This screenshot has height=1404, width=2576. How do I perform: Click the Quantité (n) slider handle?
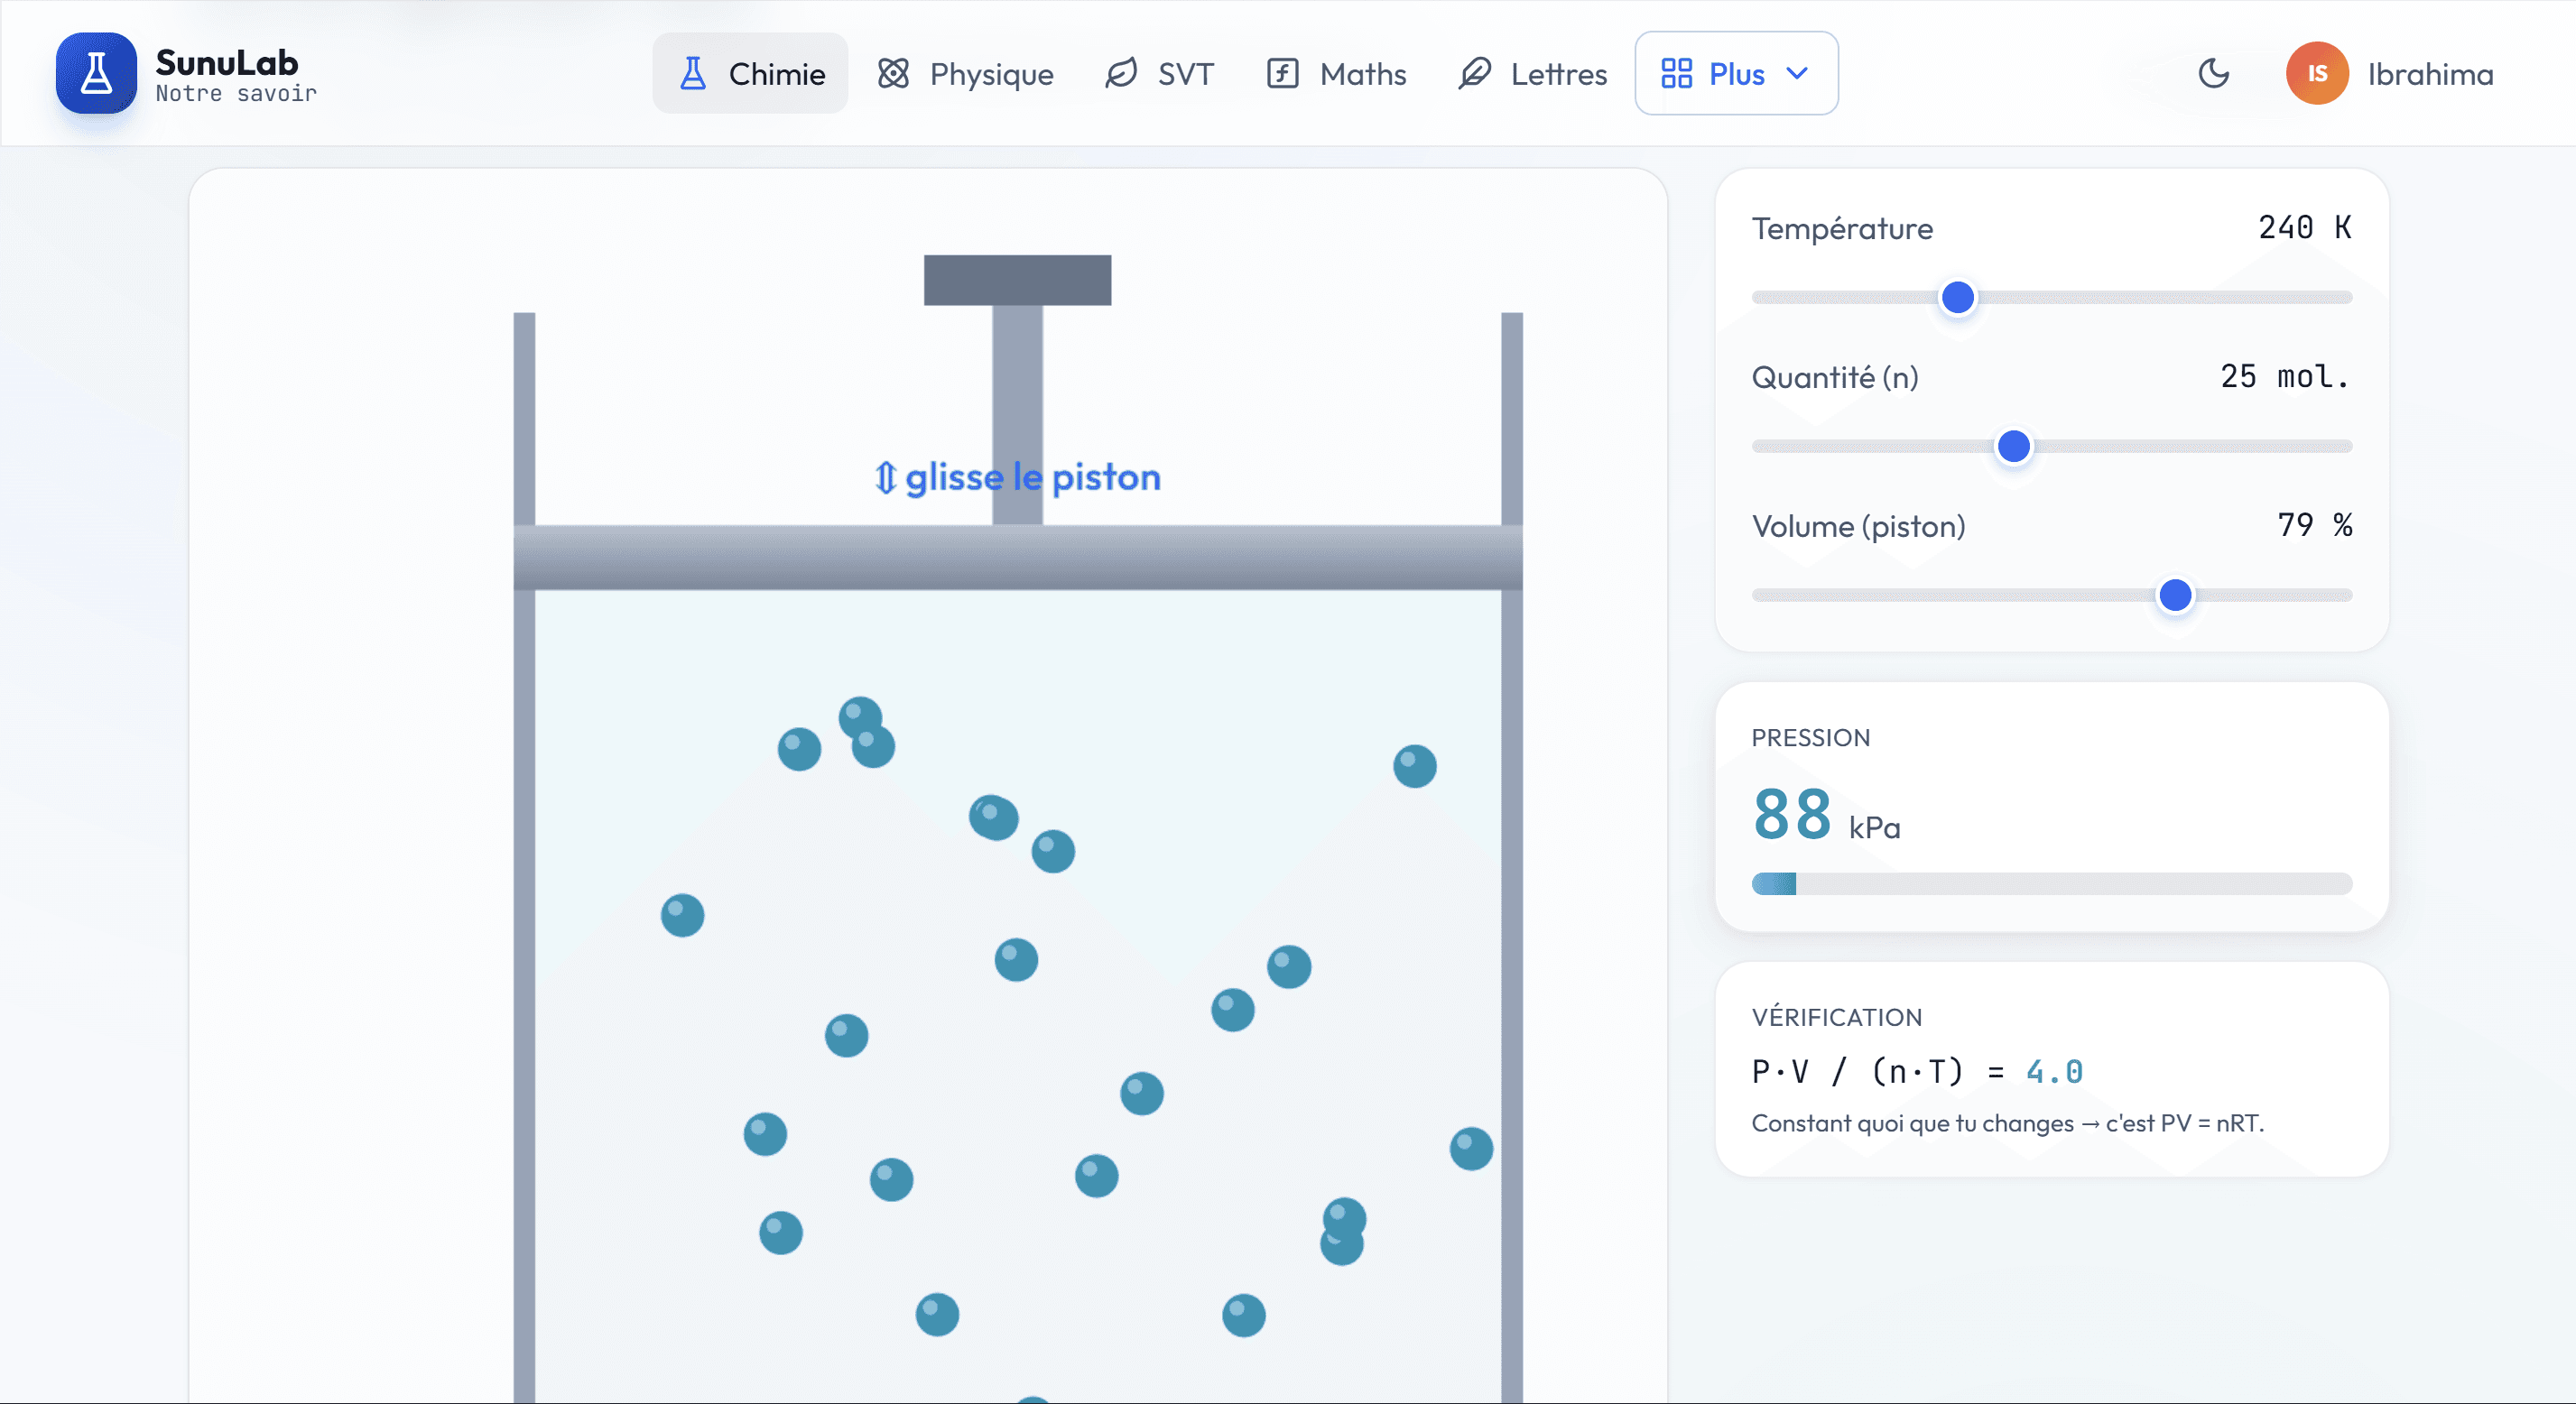tap(2013, 446)
